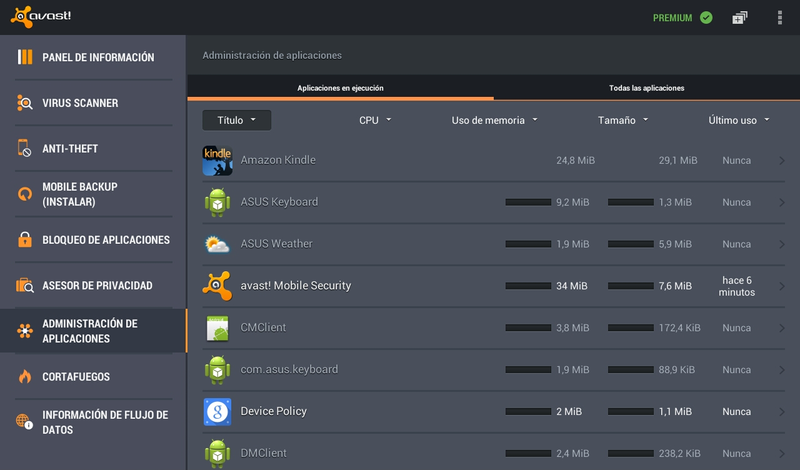
Task: Click the CMClient app icon
Action: click(217, 328)
